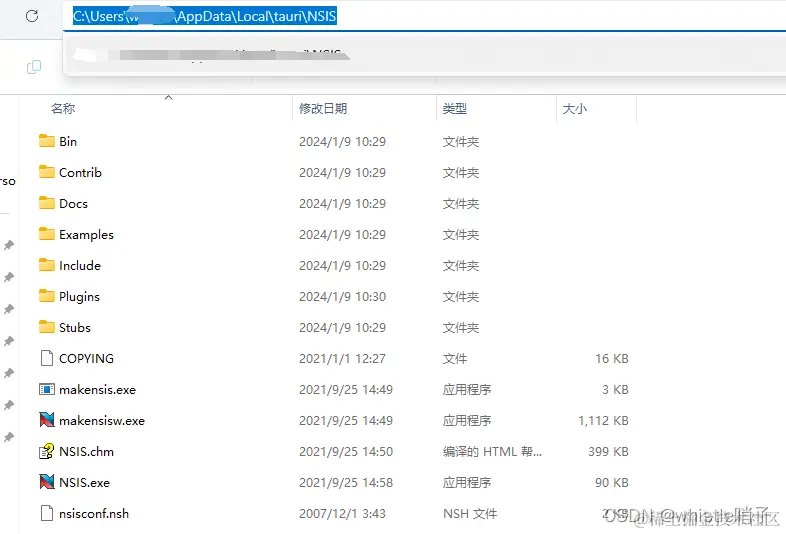Screen dimensions: 786x534
Task: Click the refresh icon beside the address bar
Action: tap(32, 16)
